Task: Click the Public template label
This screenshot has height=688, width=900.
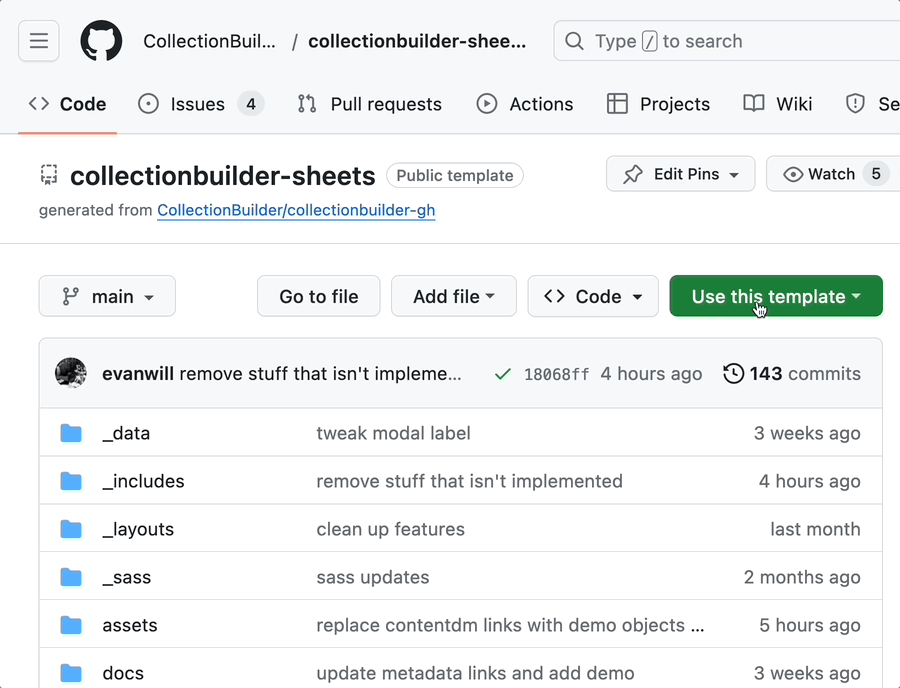Action: (455, 176)
